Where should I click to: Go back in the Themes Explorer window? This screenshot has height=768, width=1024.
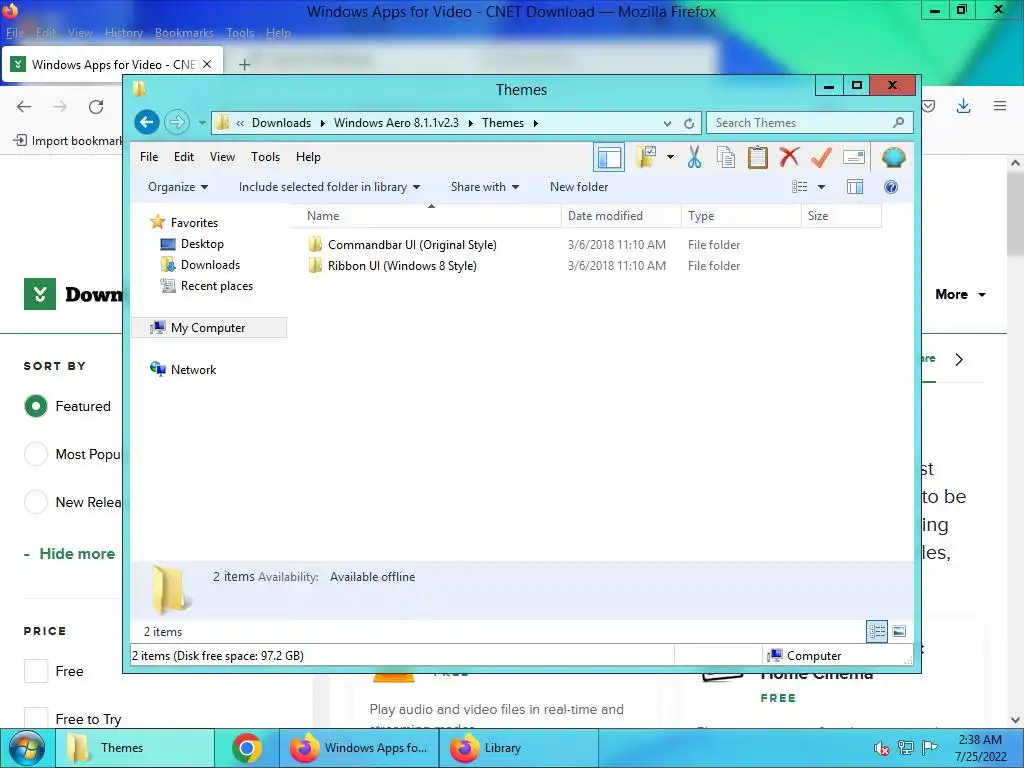(x=147, y=122)
